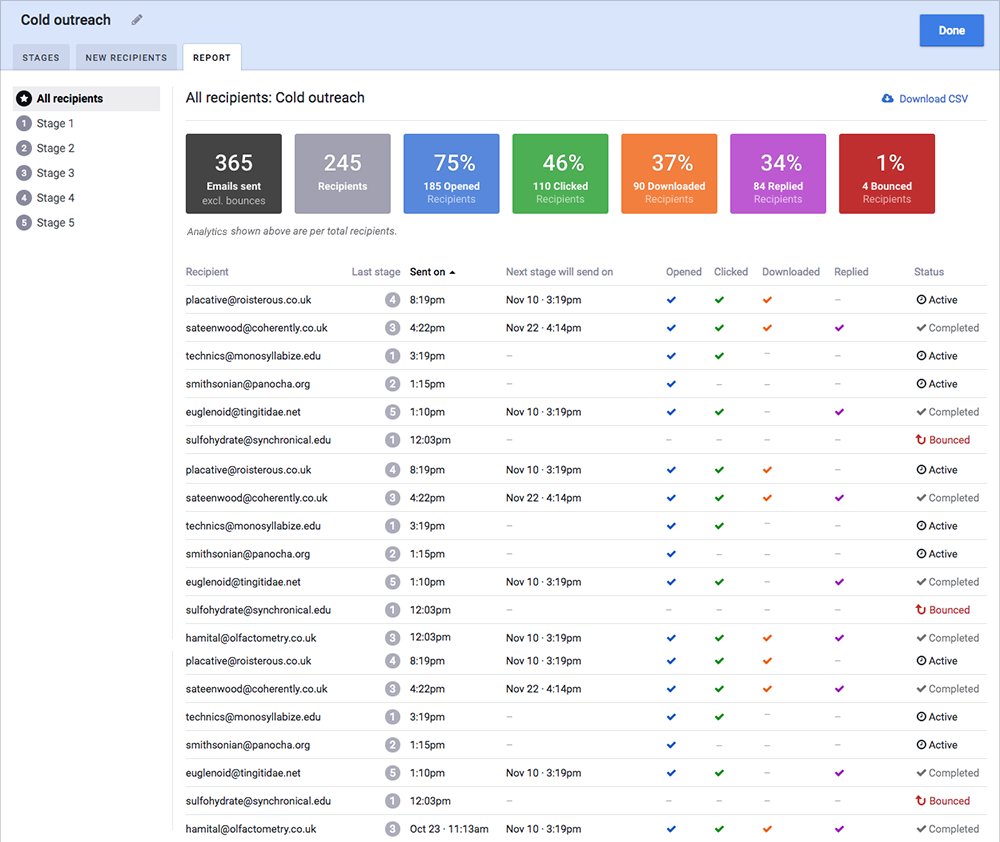The image size is (1000, 842).
Task: Click green clicked check, 12:03pm hamital row
Action: tap(719, 638)
